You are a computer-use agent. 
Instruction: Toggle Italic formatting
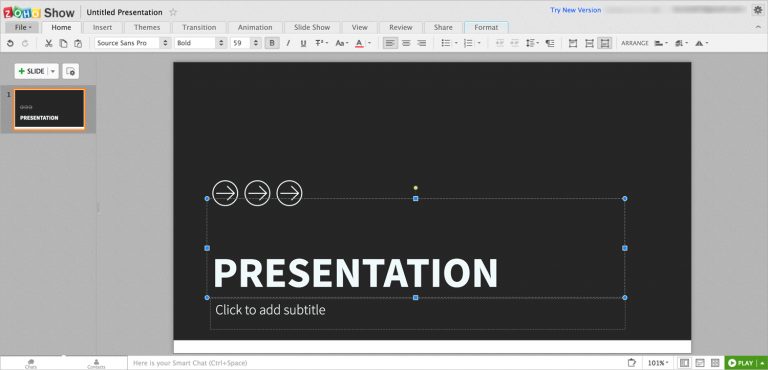(288, 43)
